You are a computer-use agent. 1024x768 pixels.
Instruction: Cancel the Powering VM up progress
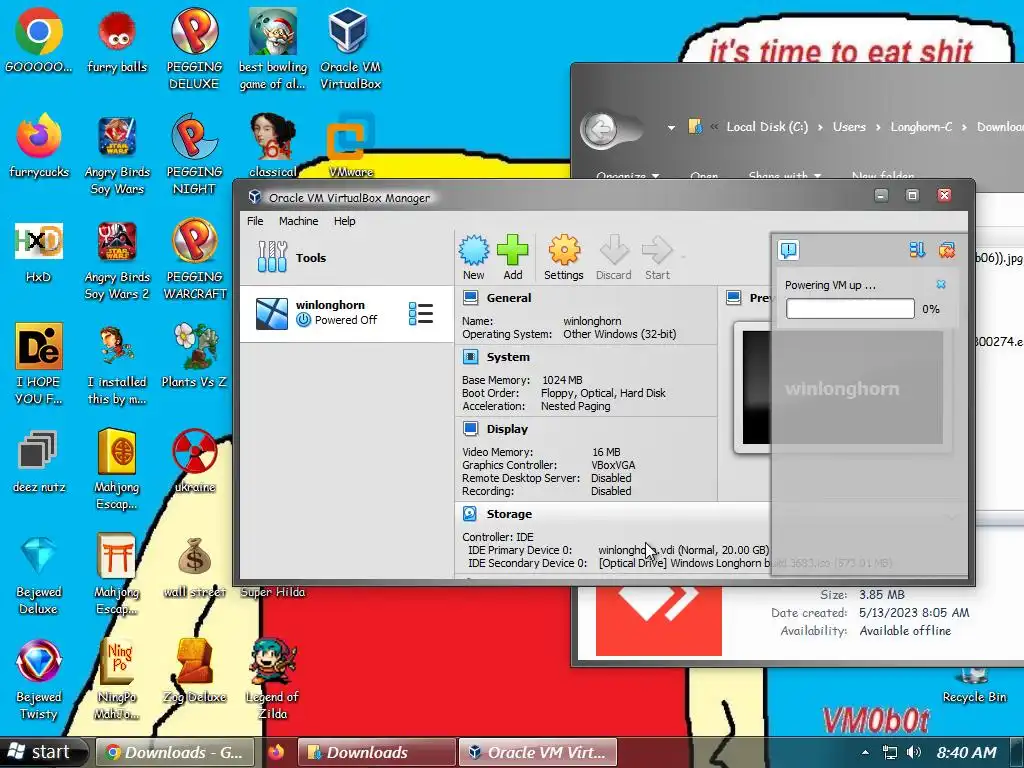[x=941, y=284]
